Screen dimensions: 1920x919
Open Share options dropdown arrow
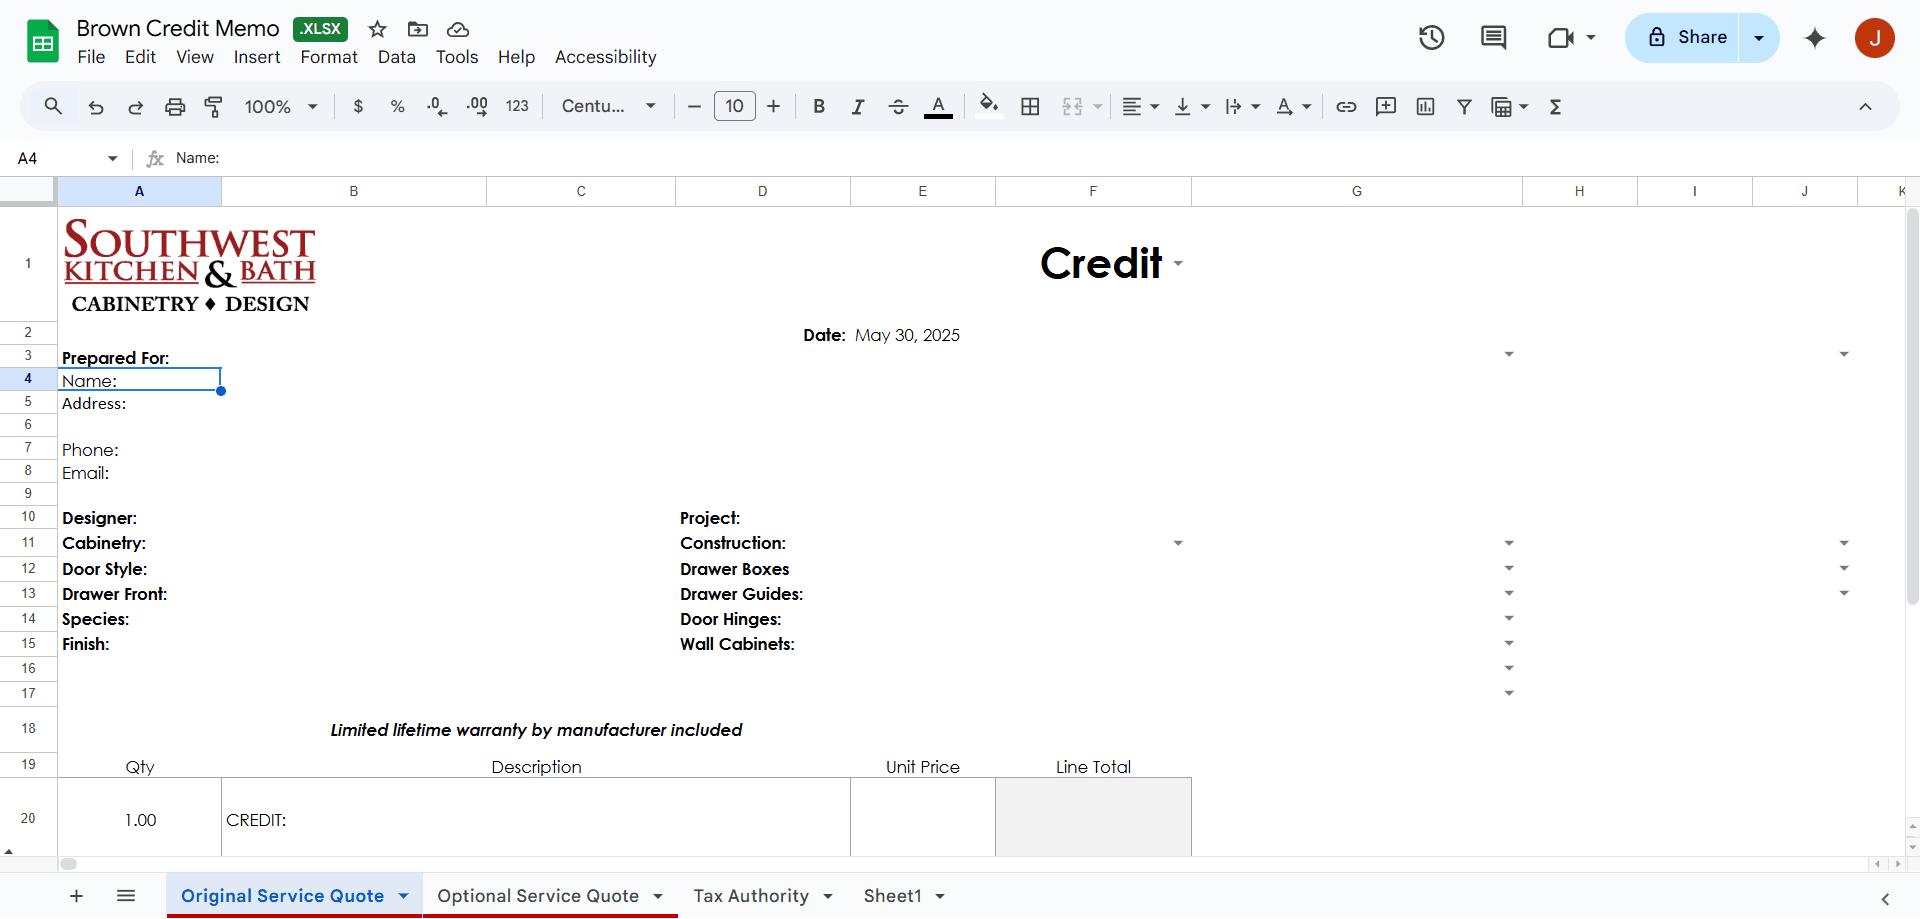click(x=1759, y=38)
